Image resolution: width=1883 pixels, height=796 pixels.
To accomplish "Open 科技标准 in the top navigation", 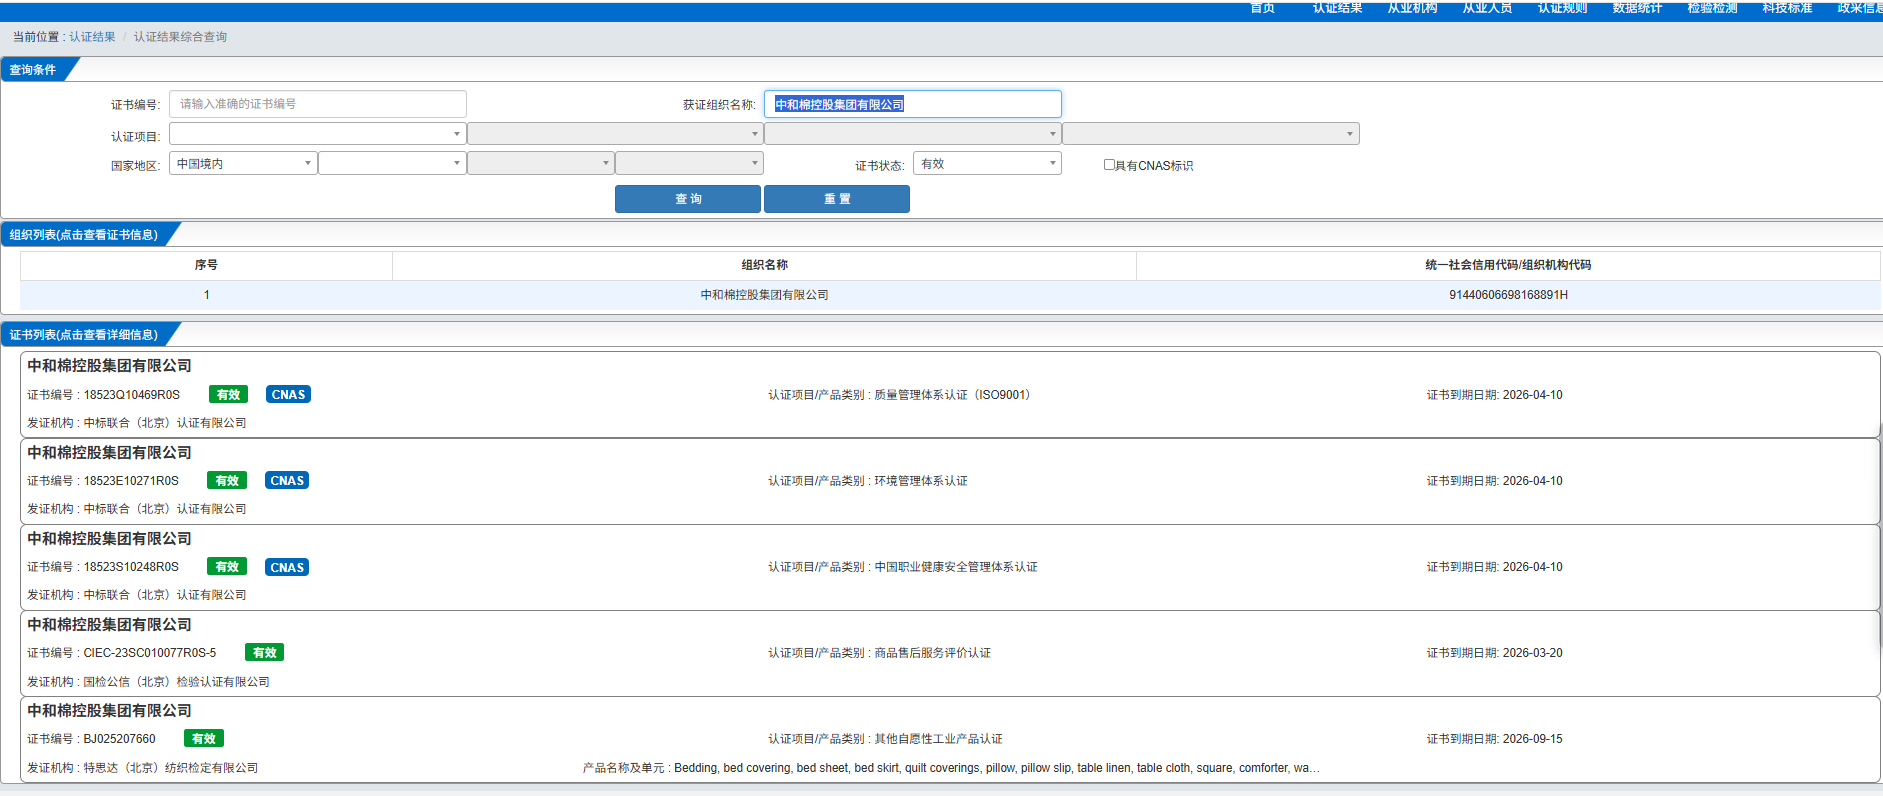I will click(1787, 8).
